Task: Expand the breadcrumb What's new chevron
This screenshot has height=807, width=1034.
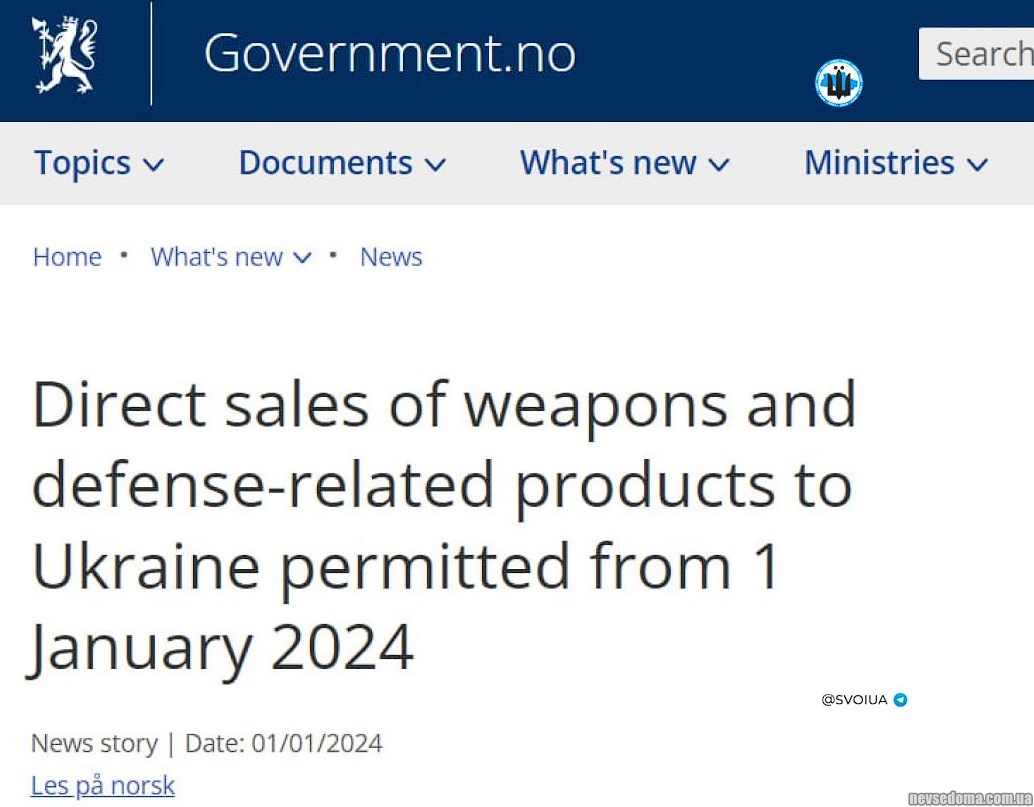Action: (x=302, y=258)
